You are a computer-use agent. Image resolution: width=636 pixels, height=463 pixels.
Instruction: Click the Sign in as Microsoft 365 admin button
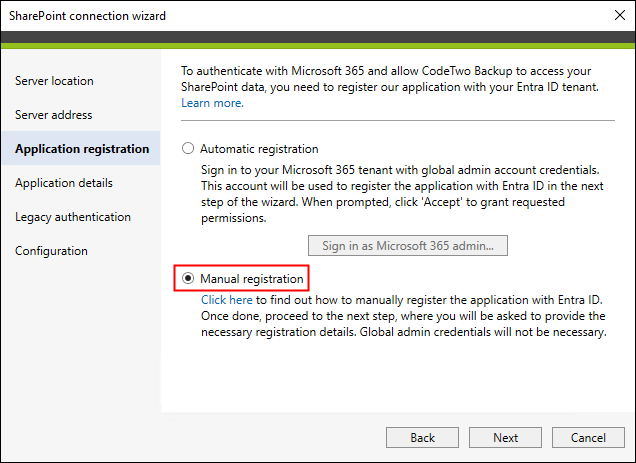tap(408, 245)
